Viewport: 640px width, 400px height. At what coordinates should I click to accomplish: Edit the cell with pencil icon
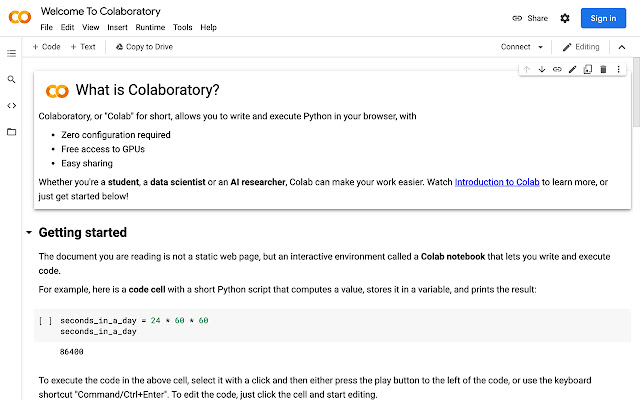tap(572, 69)
